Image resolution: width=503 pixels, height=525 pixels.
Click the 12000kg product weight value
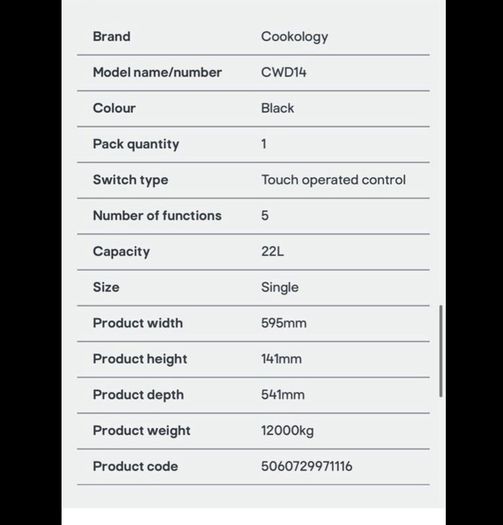[287, 431]
